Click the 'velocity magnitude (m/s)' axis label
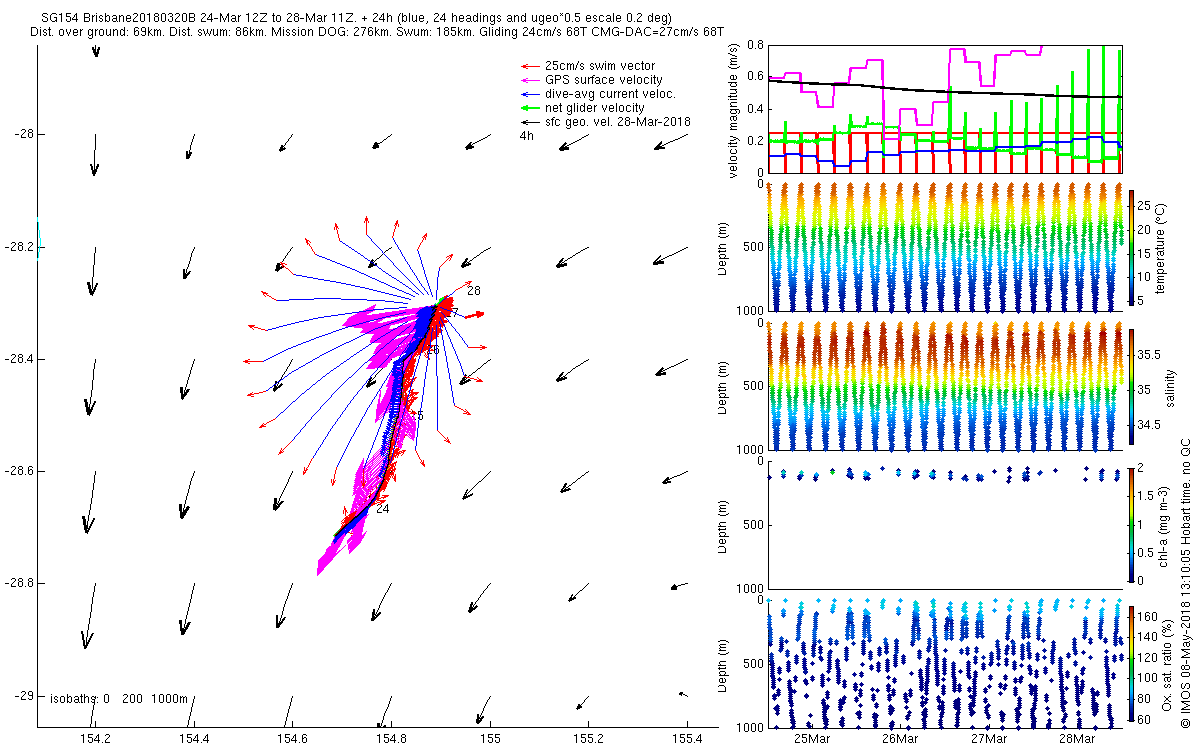This screenshot has height=750, width=1200. [x=734, y=110]
